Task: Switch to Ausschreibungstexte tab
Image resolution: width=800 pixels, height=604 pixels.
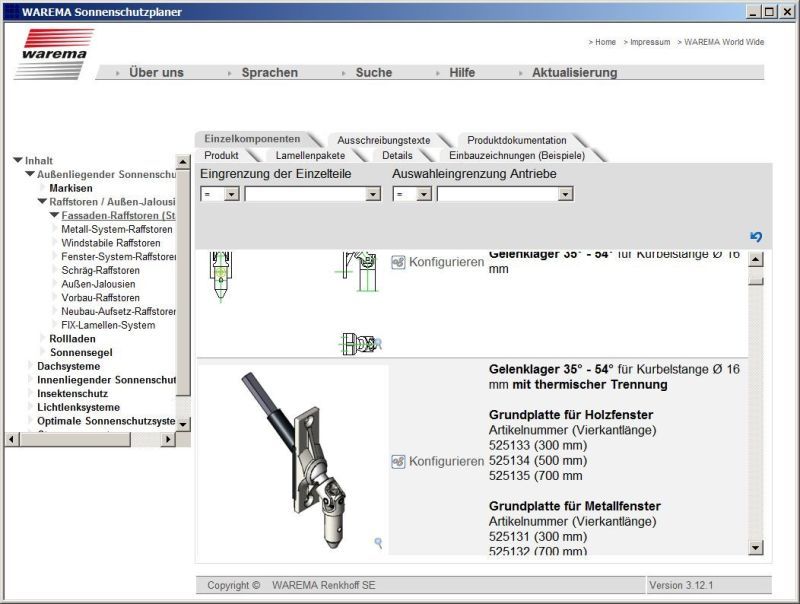Action: pos(384,140)
